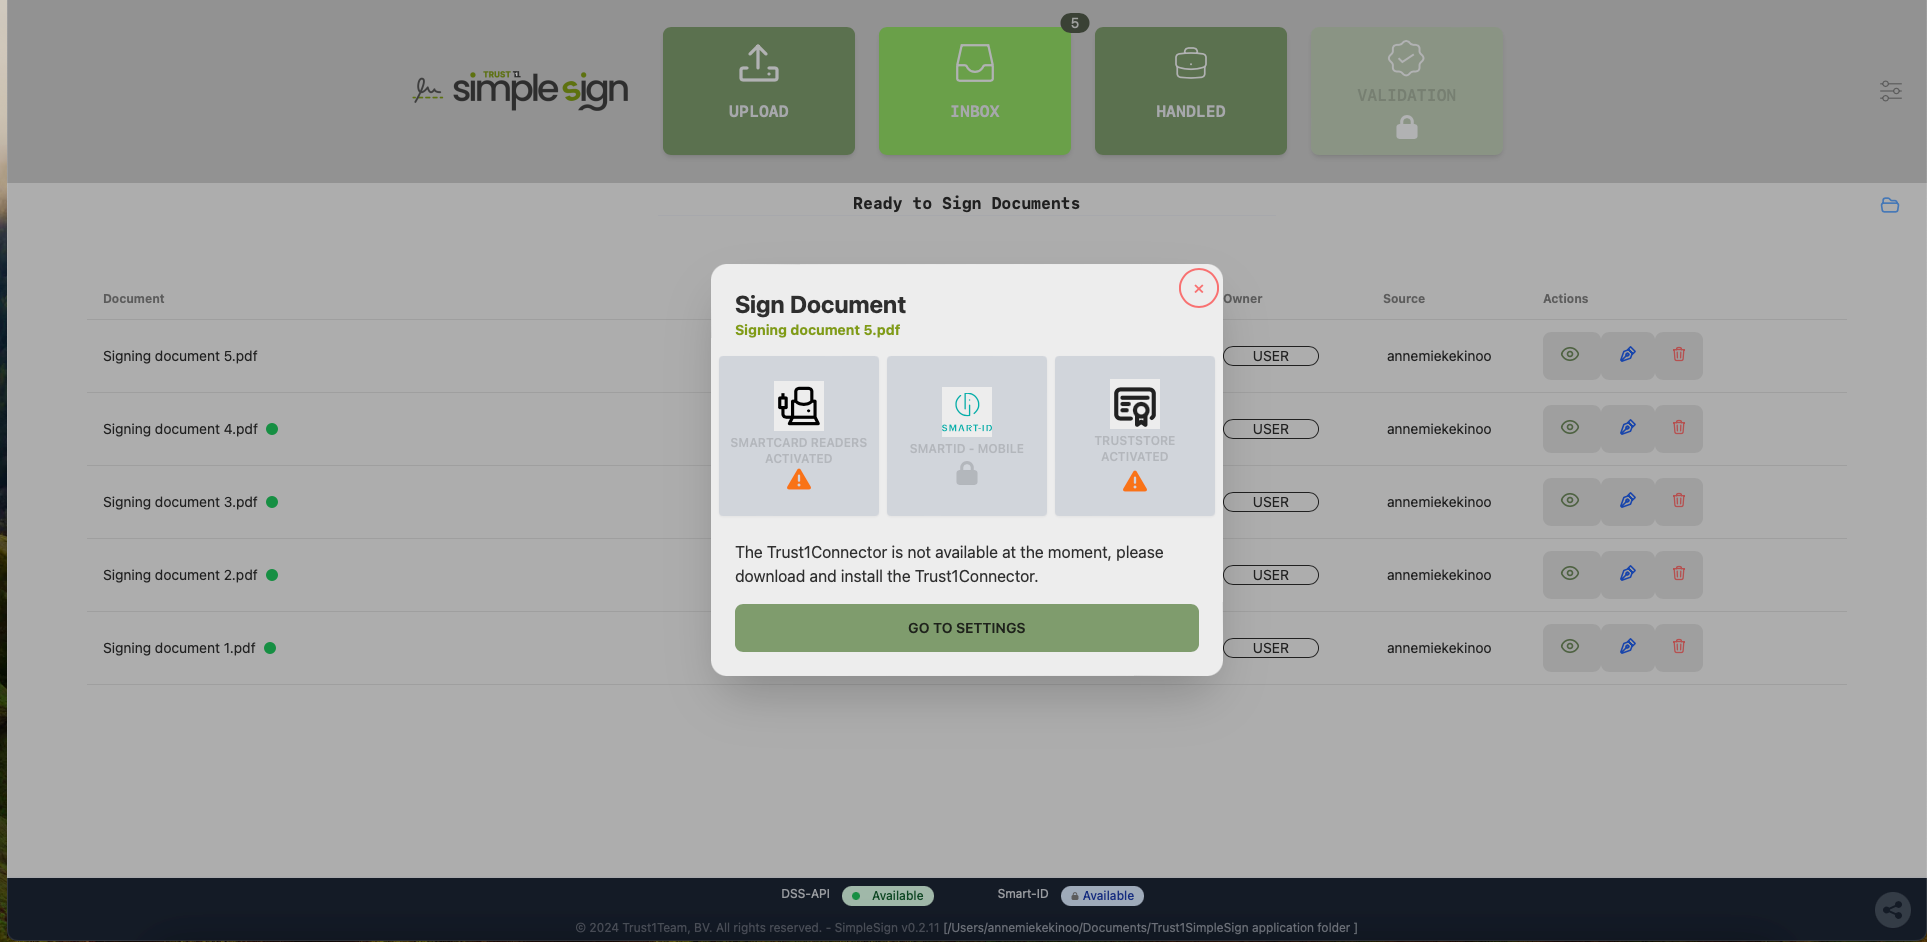Sign Signing document 4.pdf with pen icon

click(x=1628, y=428)
